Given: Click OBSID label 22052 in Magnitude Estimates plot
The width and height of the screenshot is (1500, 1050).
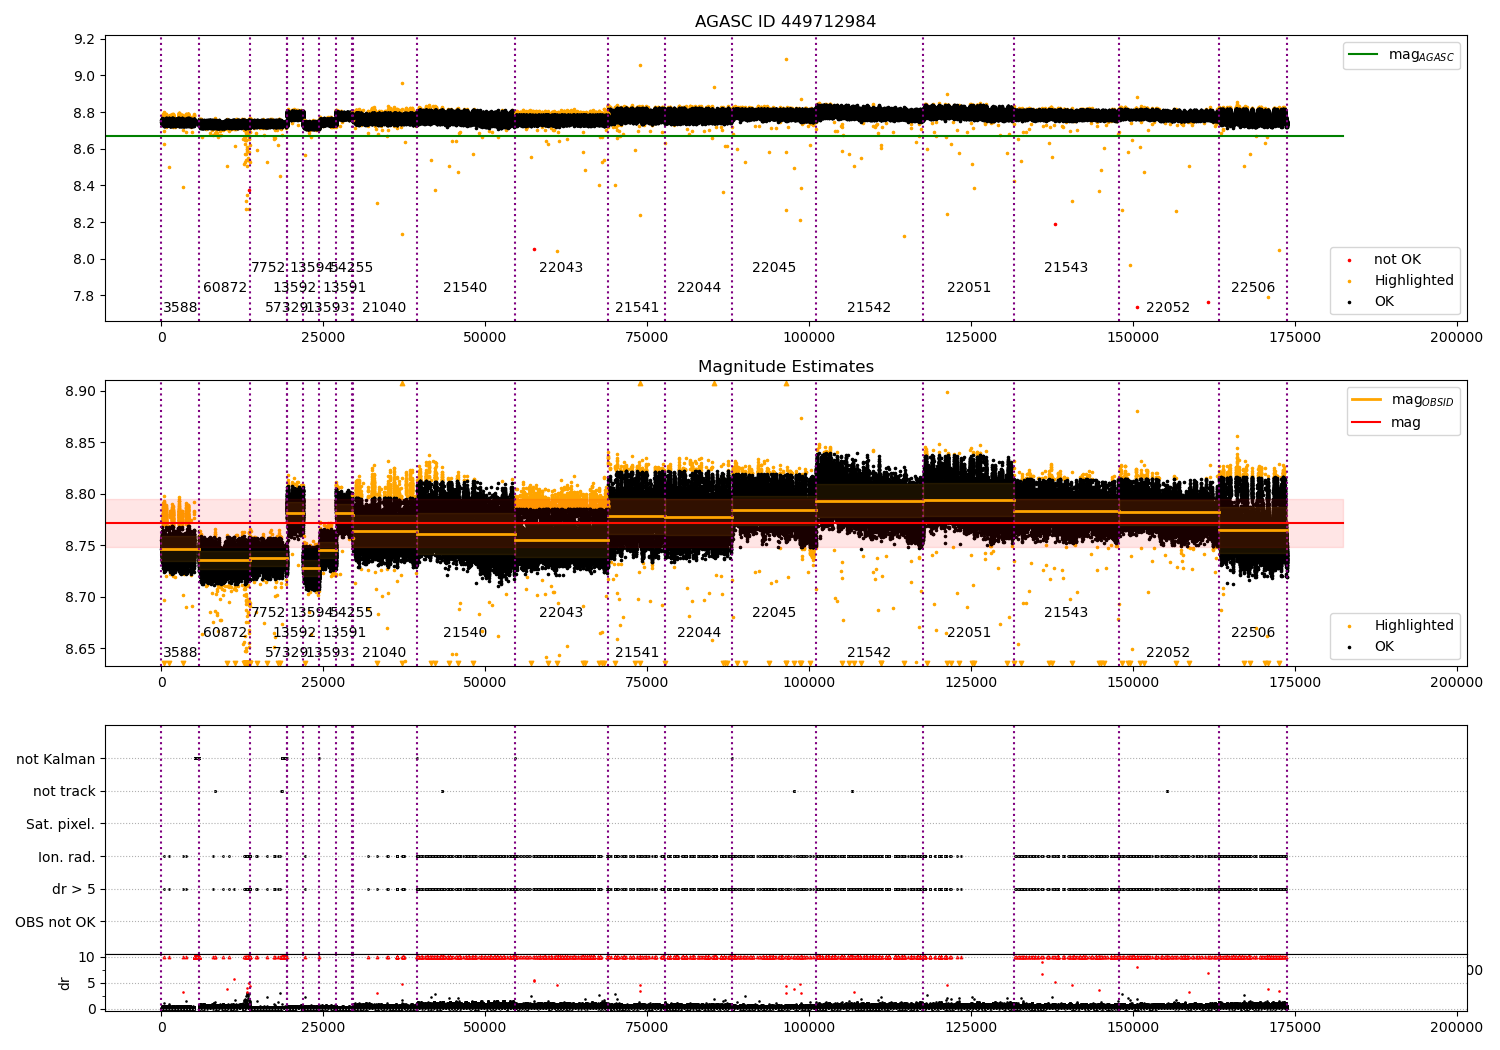Looking at the screenshot, I should [x=1168, y=653].
